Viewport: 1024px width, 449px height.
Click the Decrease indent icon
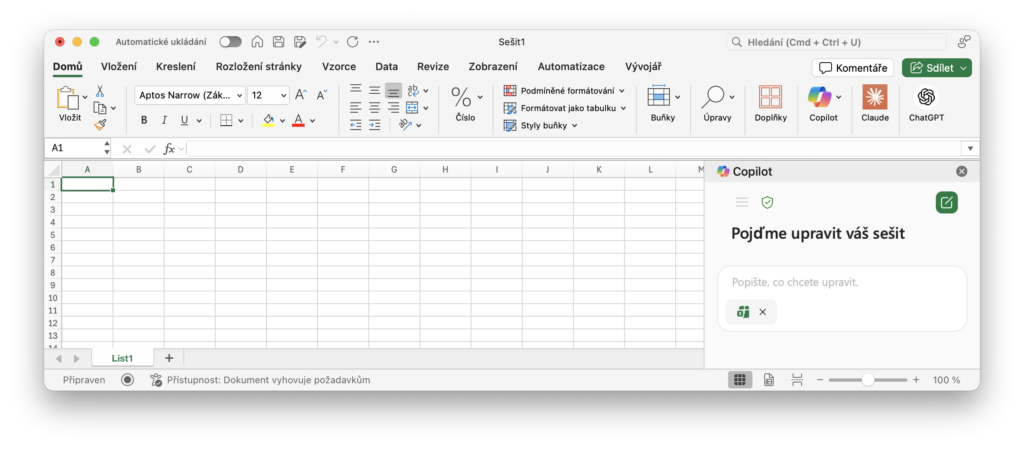coord(356,125)
